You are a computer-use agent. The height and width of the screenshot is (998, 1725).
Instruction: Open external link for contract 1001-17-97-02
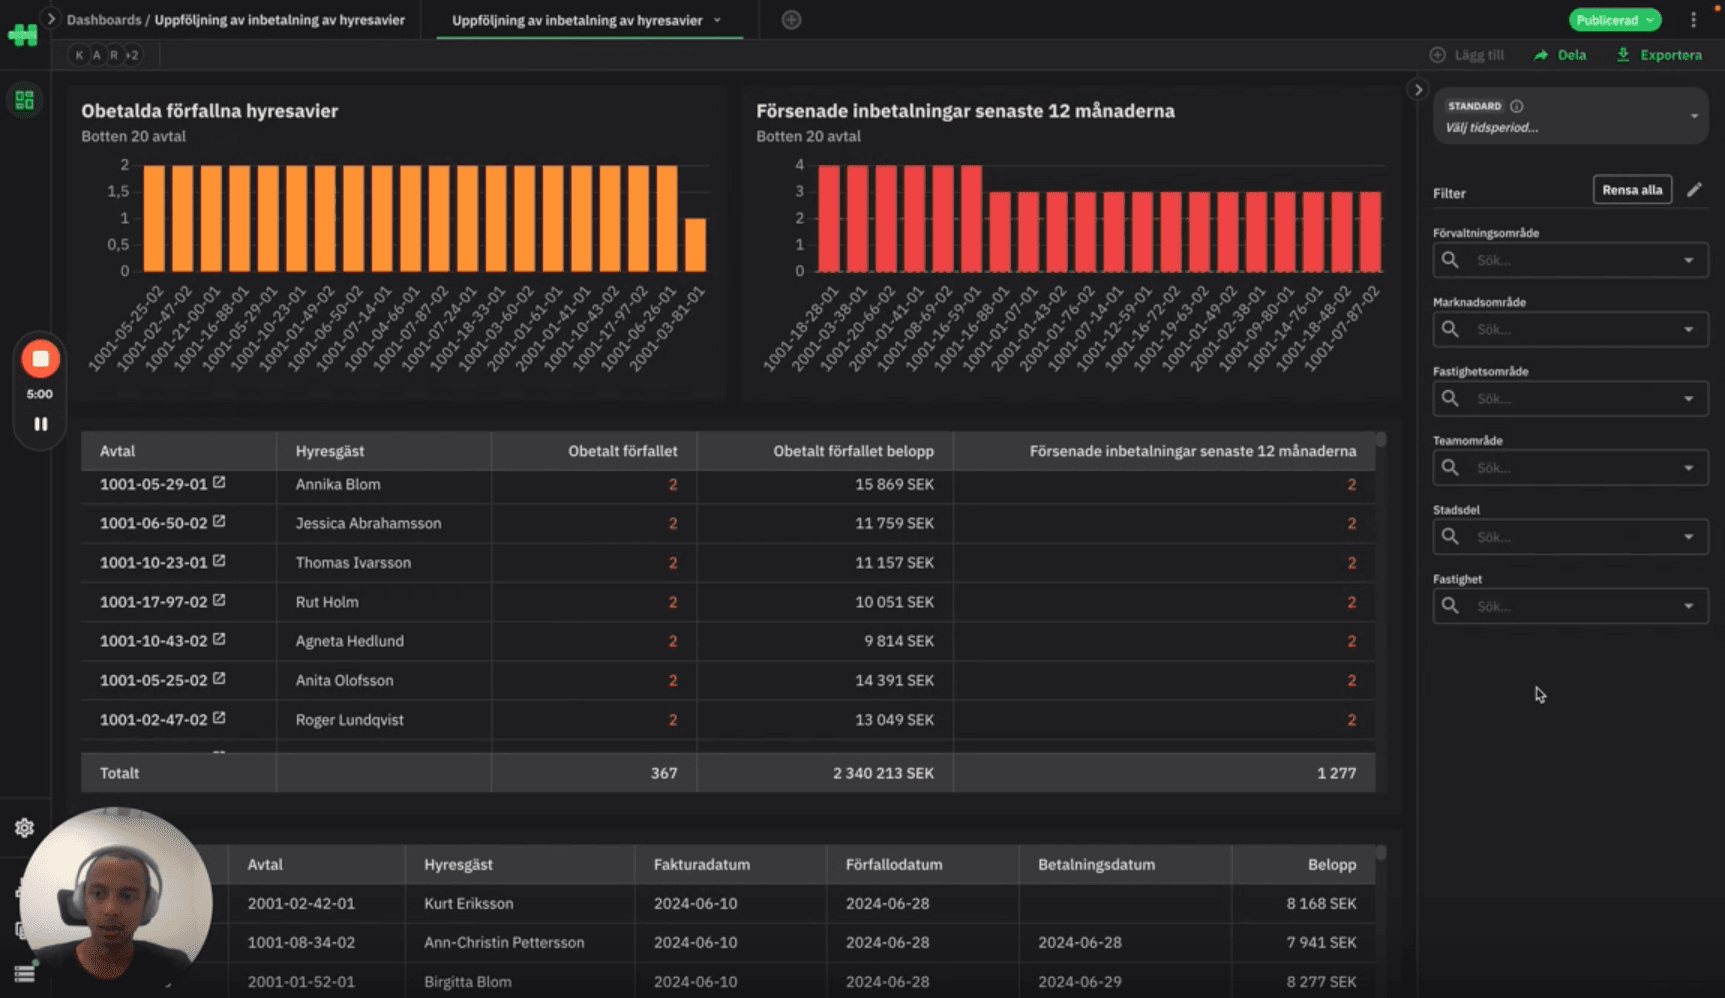219,600
